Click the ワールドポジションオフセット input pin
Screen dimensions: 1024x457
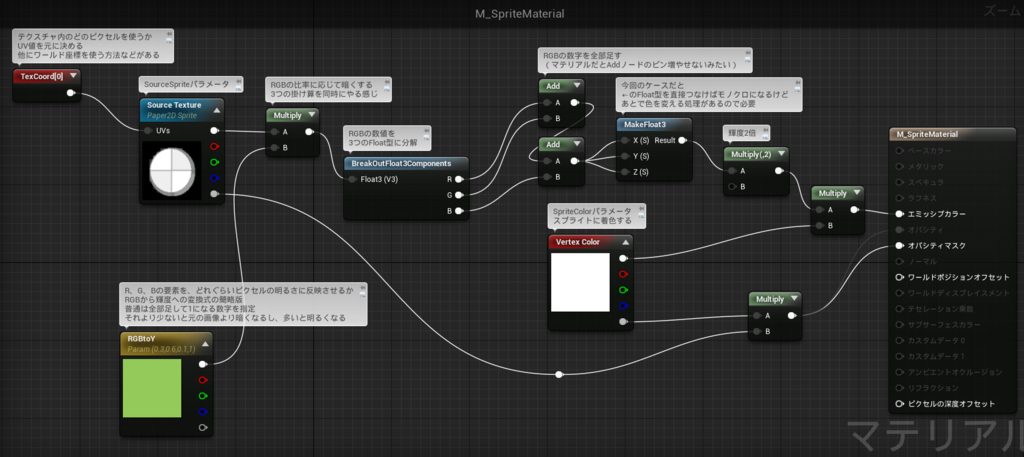pyautogui.click(x=899, y=277)
